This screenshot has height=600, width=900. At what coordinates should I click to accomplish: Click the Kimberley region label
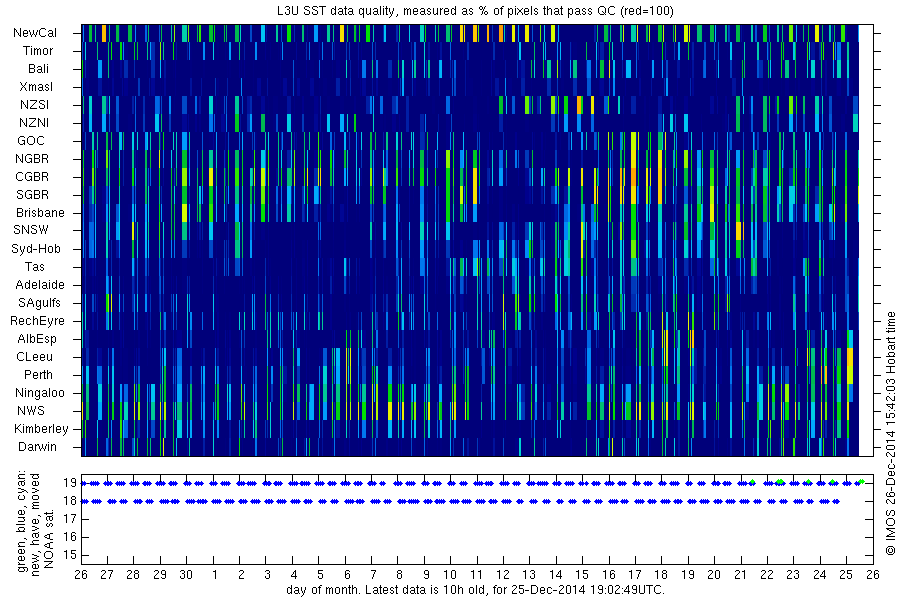tap(41, 429)
